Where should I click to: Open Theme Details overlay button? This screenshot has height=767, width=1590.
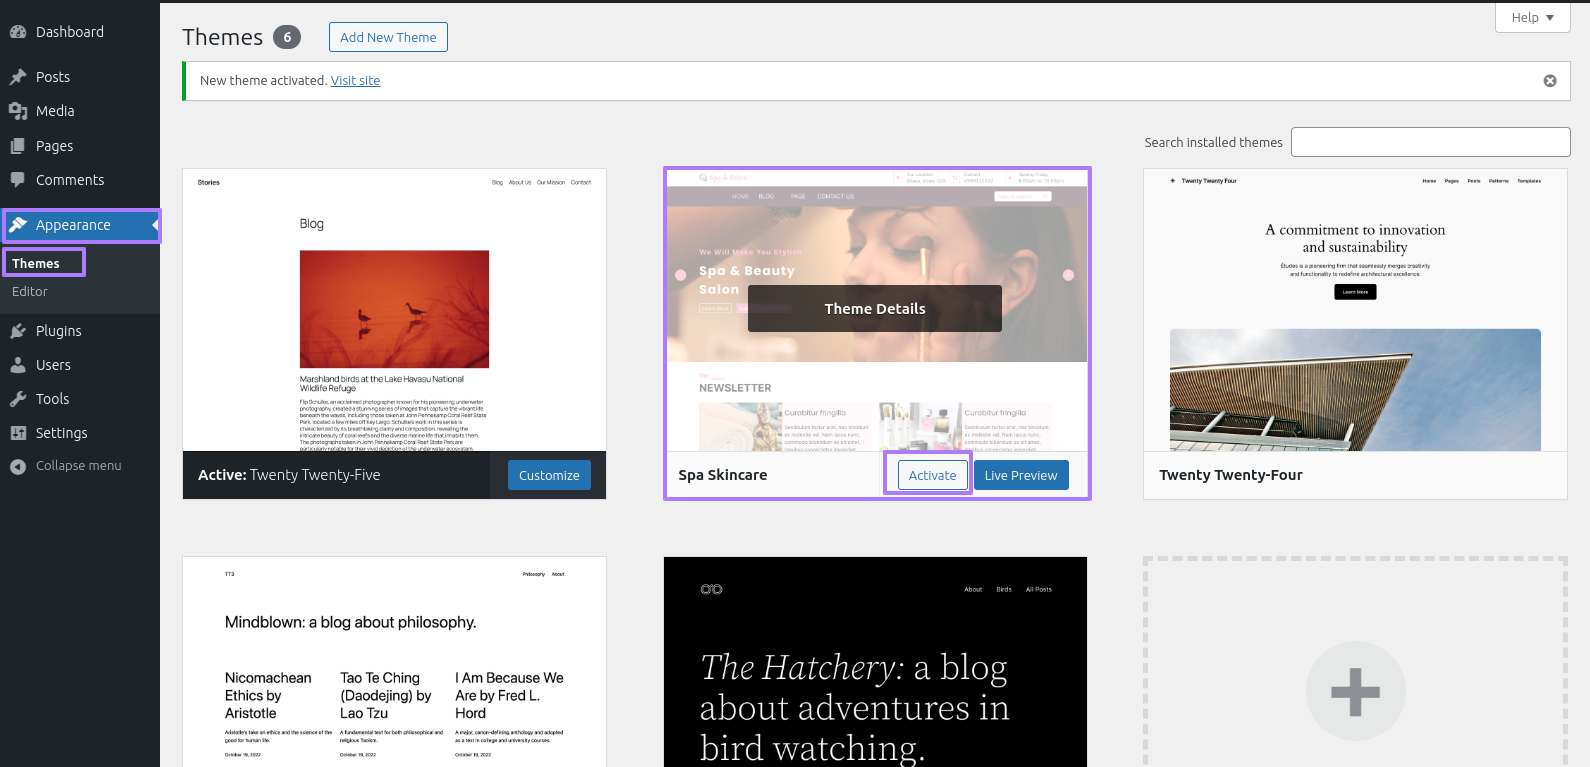(x=875, y=309)
